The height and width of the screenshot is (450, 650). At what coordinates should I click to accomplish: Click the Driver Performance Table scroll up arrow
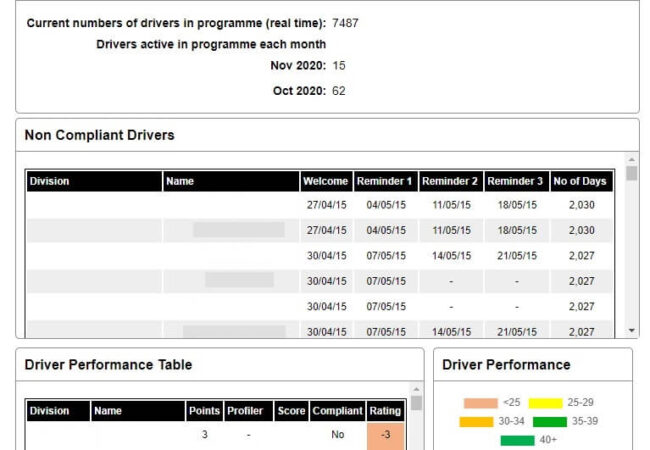[417, 389]
